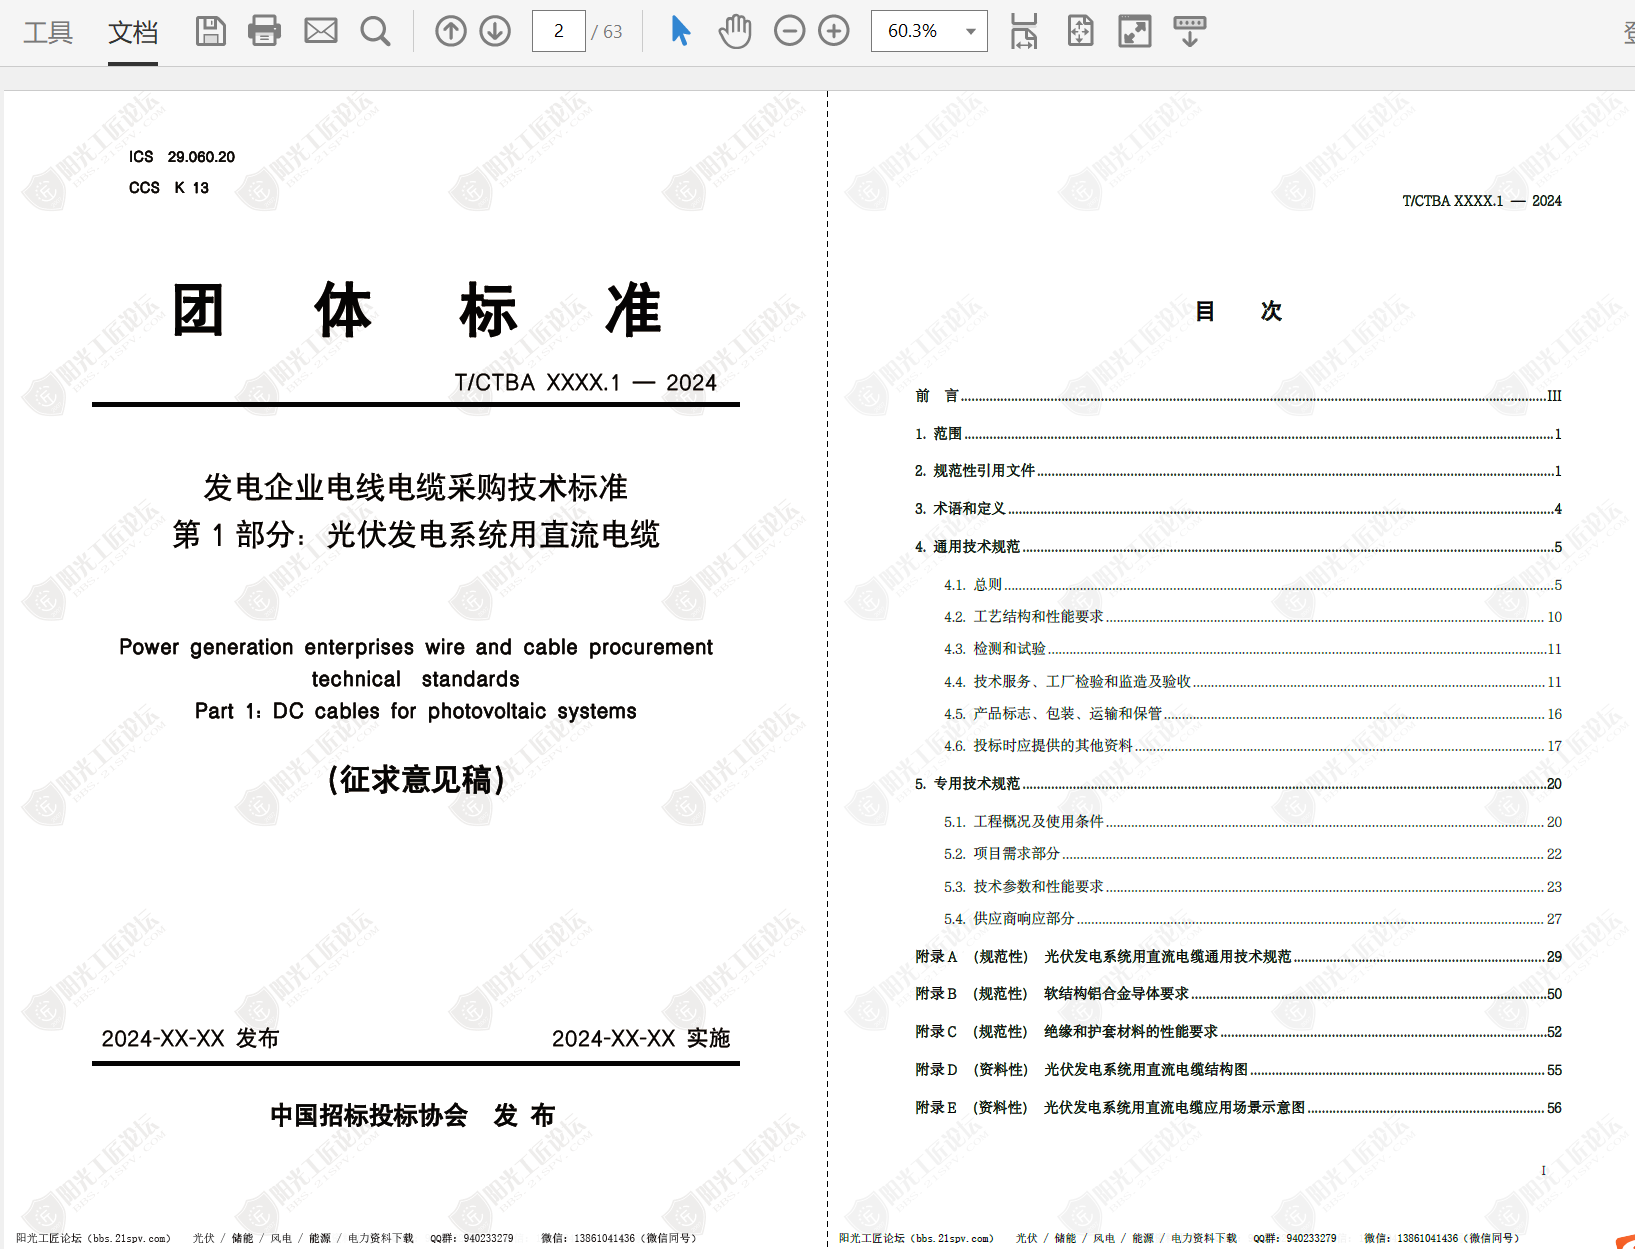The height and width of the screenshot is (1249, 1635).
Task: Switch to the 文档 tab
Action: click(133, 32)
